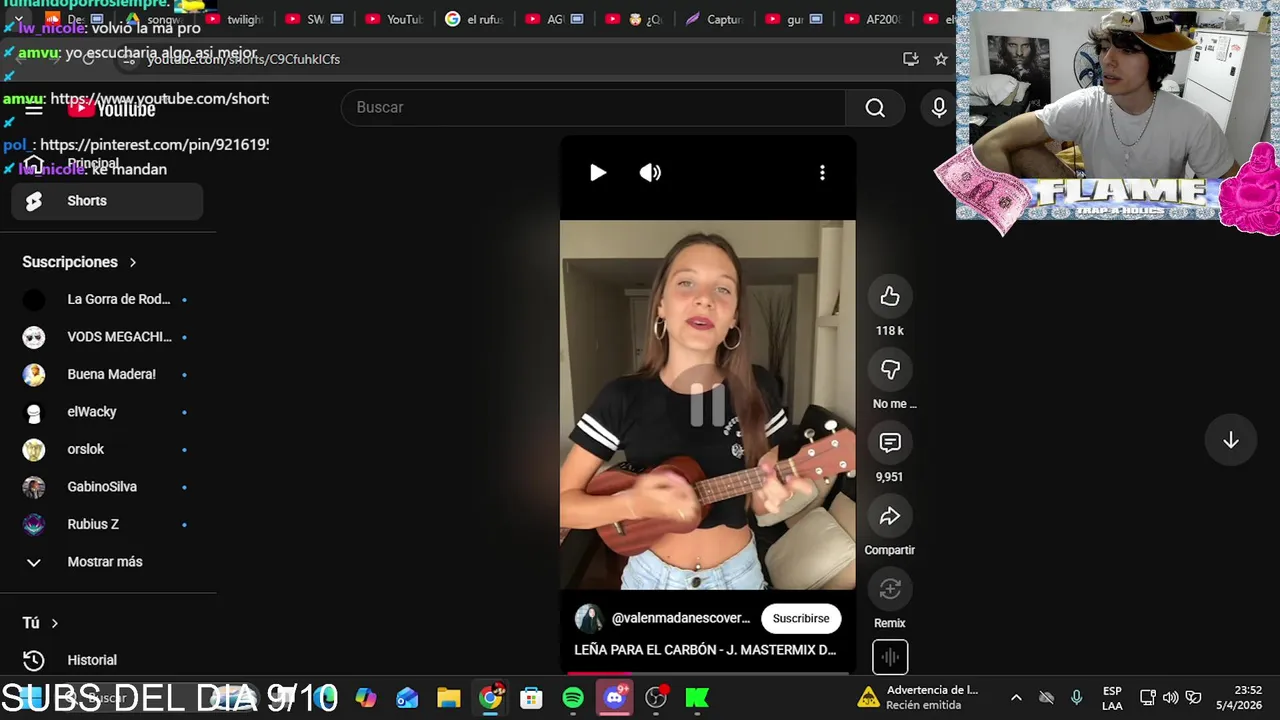
Task: Open Copilot from the taskbar
Action: 366,698
